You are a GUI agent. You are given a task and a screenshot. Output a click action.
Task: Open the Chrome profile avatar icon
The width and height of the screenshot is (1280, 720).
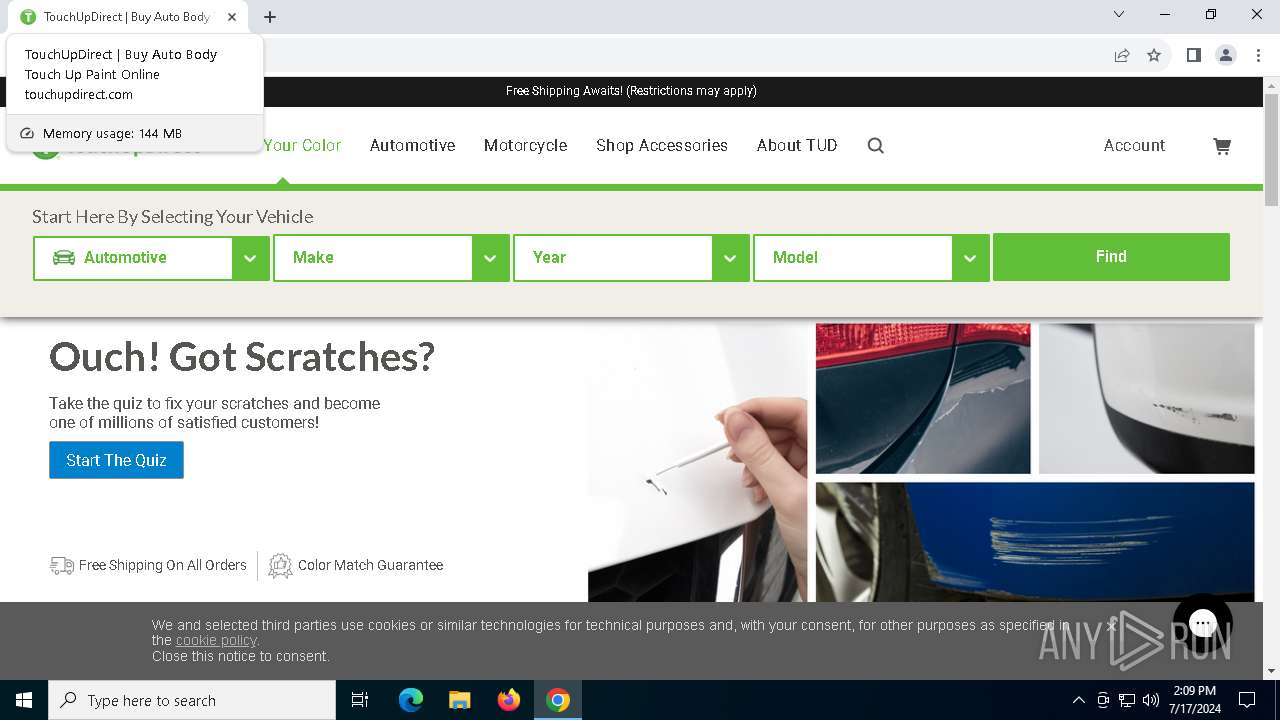(1226, 55)
